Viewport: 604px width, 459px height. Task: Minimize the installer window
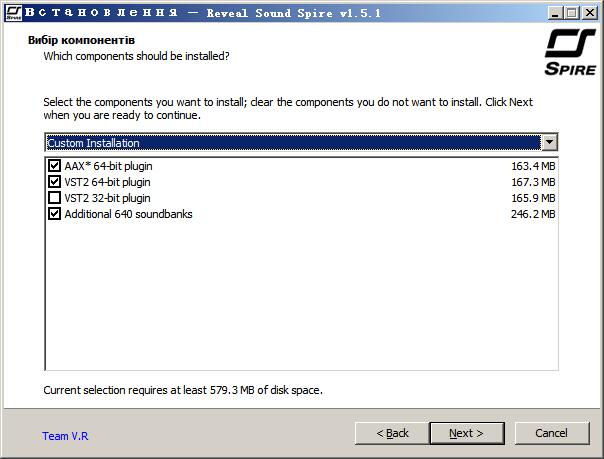555,13
